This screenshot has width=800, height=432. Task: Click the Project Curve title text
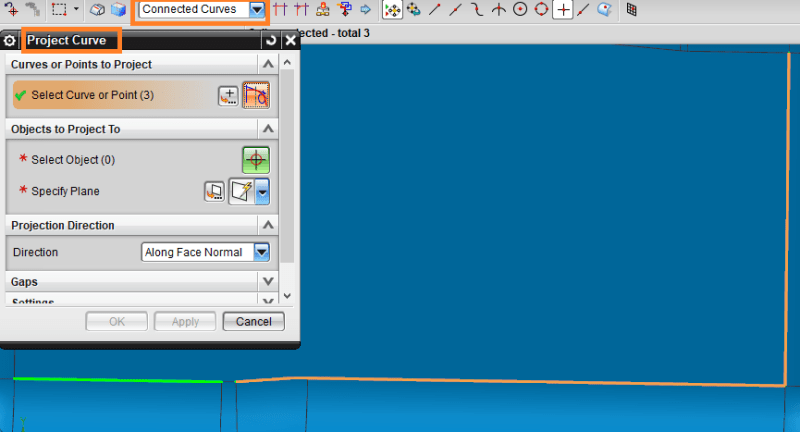pos(66,40)
